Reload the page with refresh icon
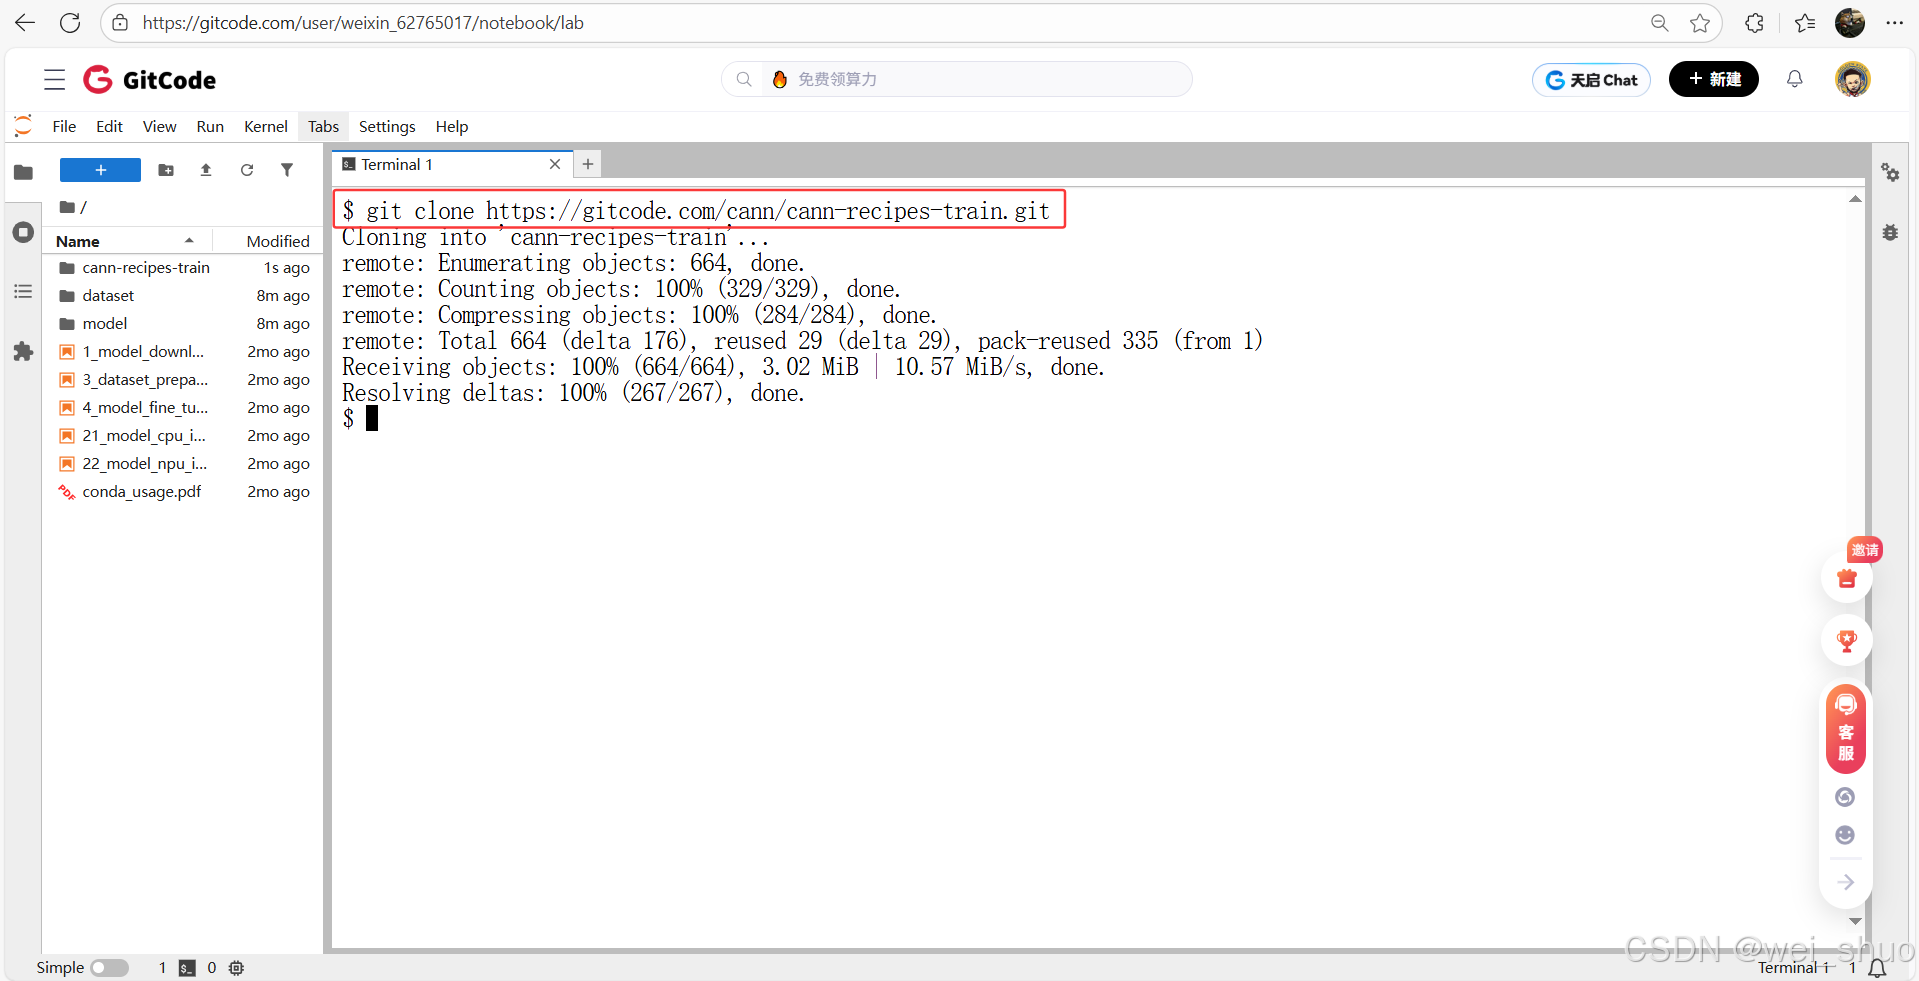This screenshot has width=1919, height=981. (70, 23)
